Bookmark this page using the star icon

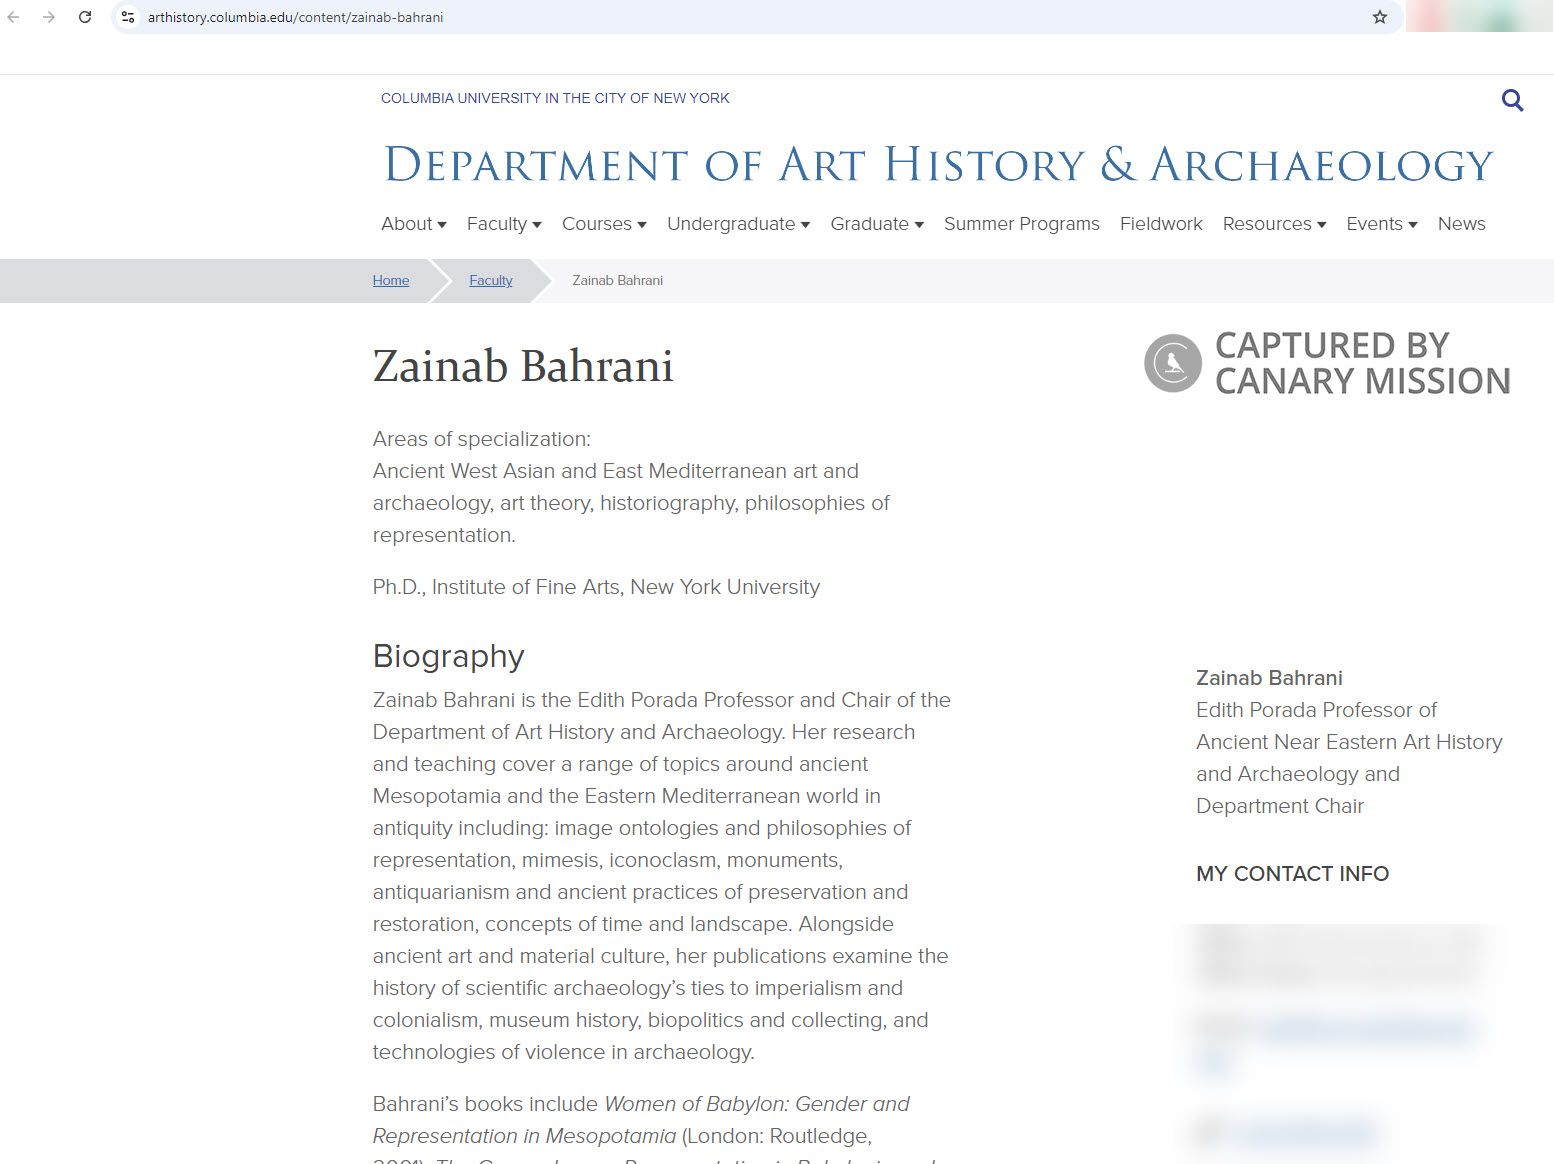pos(1379,16)
